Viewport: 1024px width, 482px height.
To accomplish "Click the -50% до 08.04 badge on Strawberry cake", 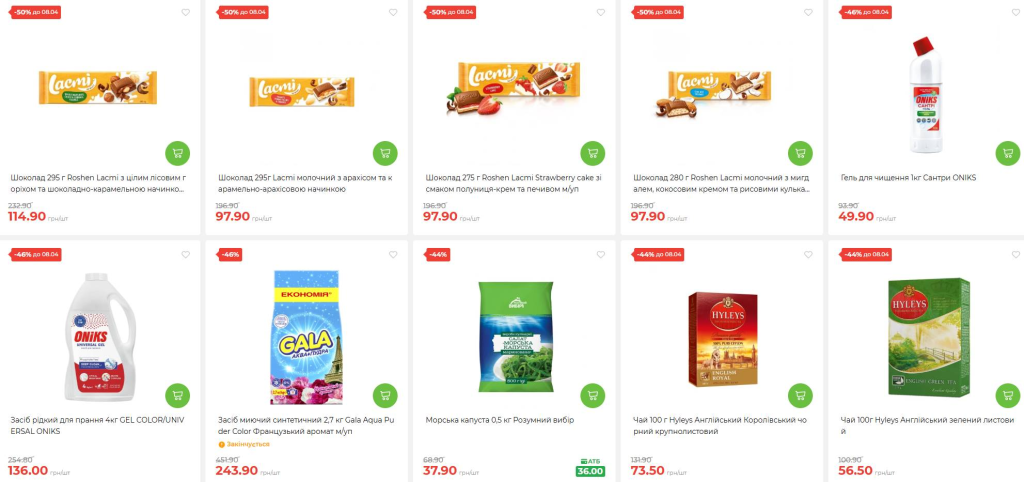I will click(x=451, y=12).
